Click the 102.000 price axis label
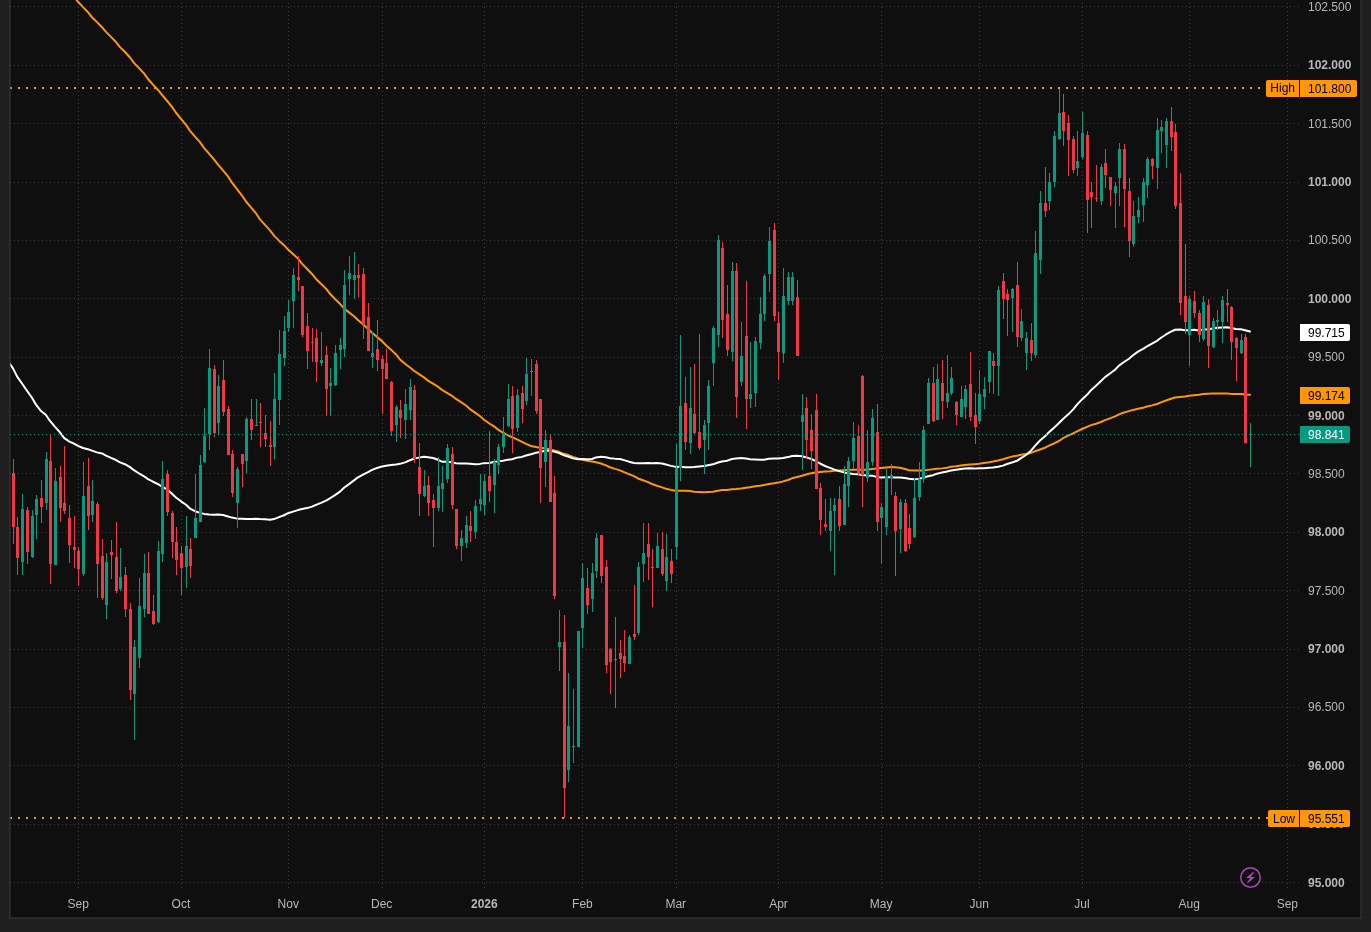Screen dimensions: 1371x932 click(1329, 65)
